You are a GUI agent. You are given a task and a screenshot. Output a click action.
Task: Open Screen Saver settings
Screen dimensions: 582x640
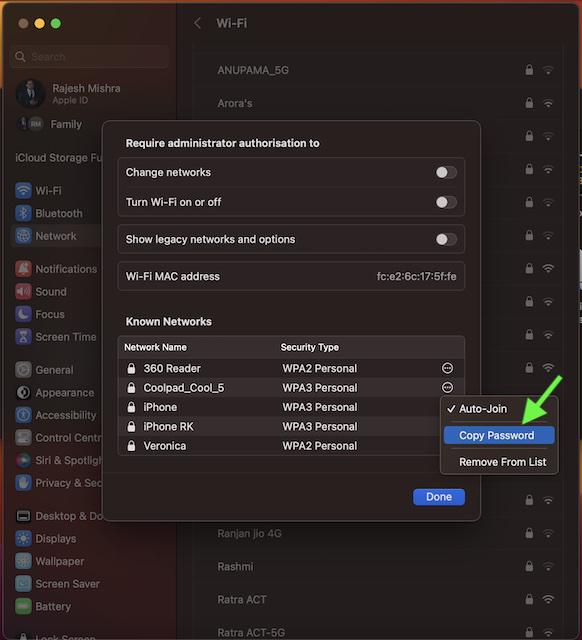pos(58,584)
